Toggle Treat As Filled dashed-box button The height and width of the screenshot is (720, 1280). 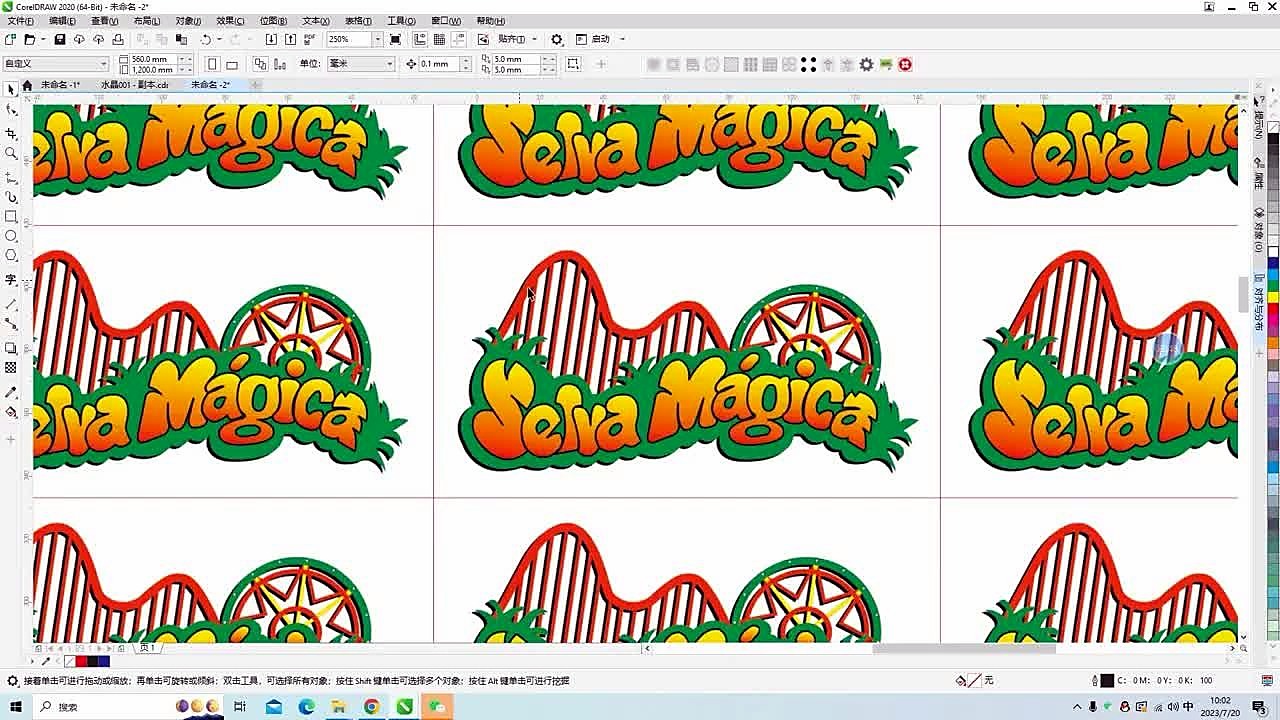click(x=573, y=64)
